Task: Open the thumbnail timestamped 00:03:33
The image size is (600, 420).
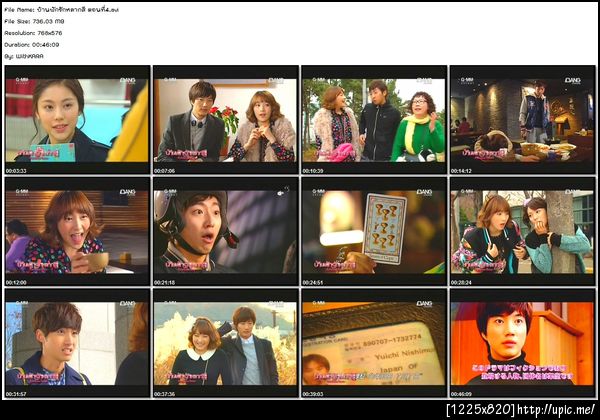Action: coord(77,120)
